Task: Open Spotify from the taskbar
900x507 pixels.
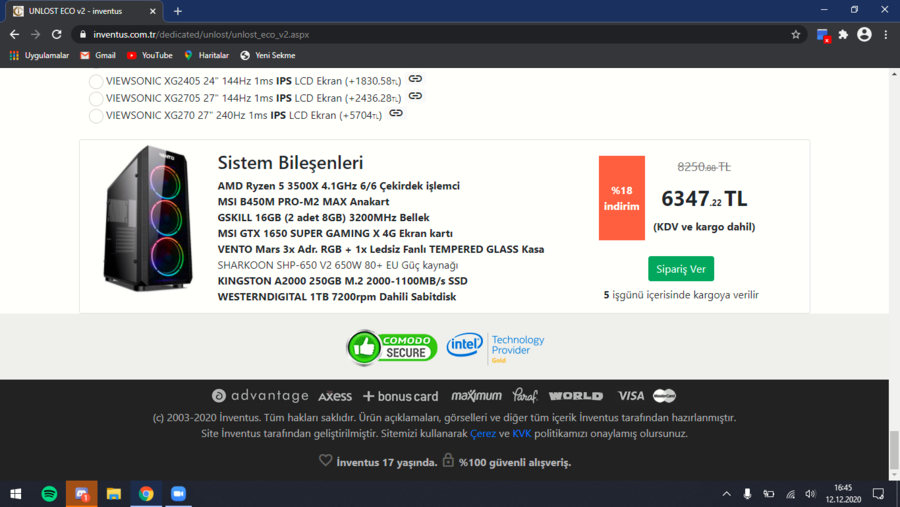Action: tap(49, 494)
